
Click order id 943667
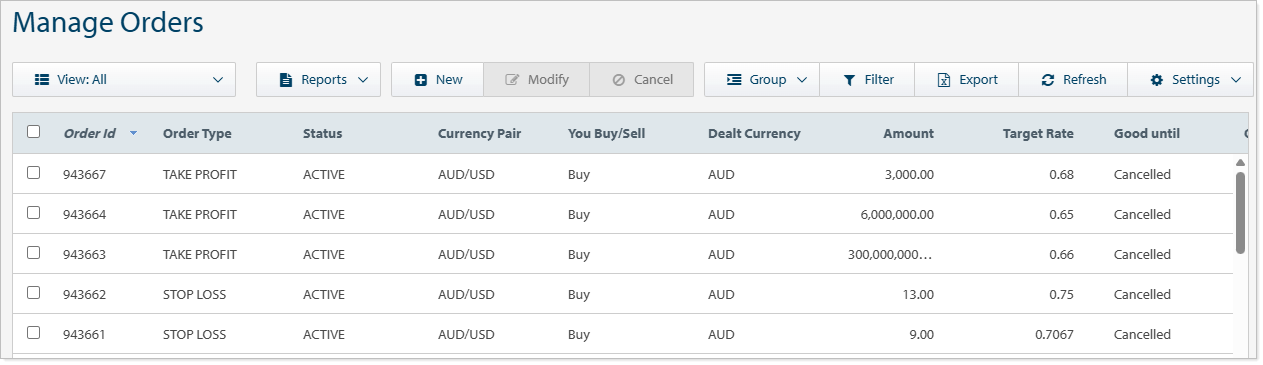(x=84, y=174)
